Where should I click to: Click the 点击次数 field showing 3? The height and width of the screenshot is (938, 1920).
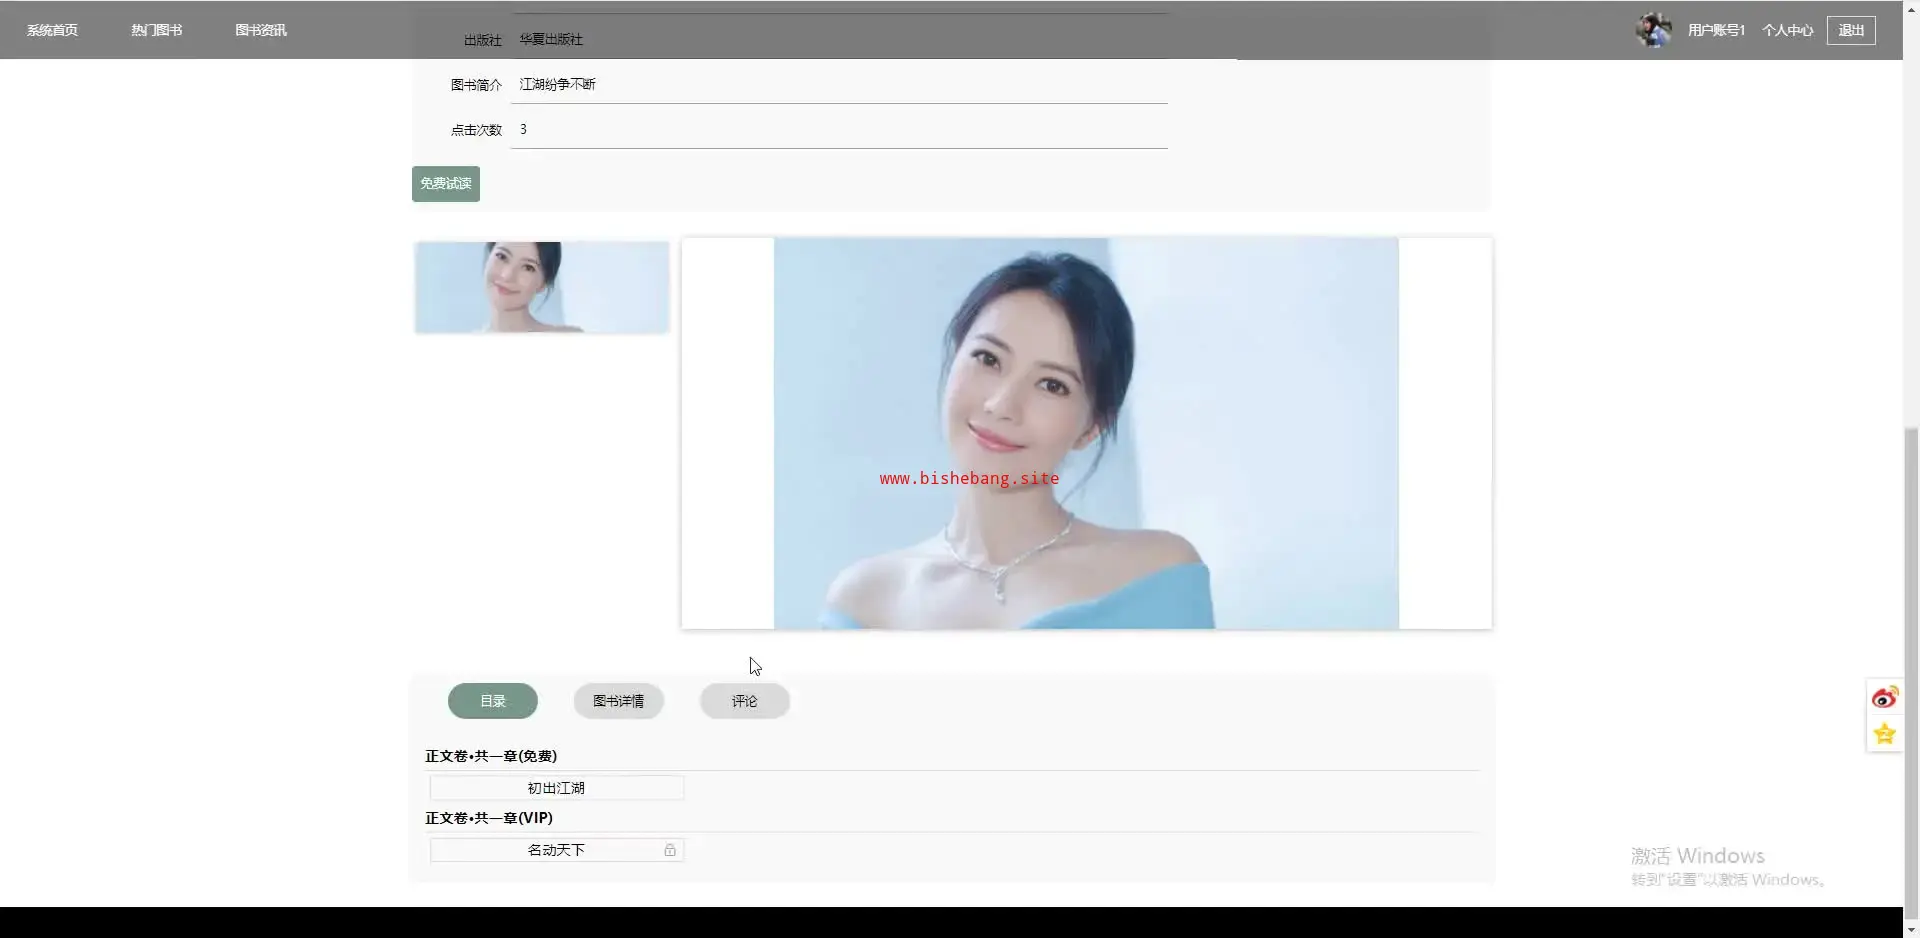click(x=839, y=129)
